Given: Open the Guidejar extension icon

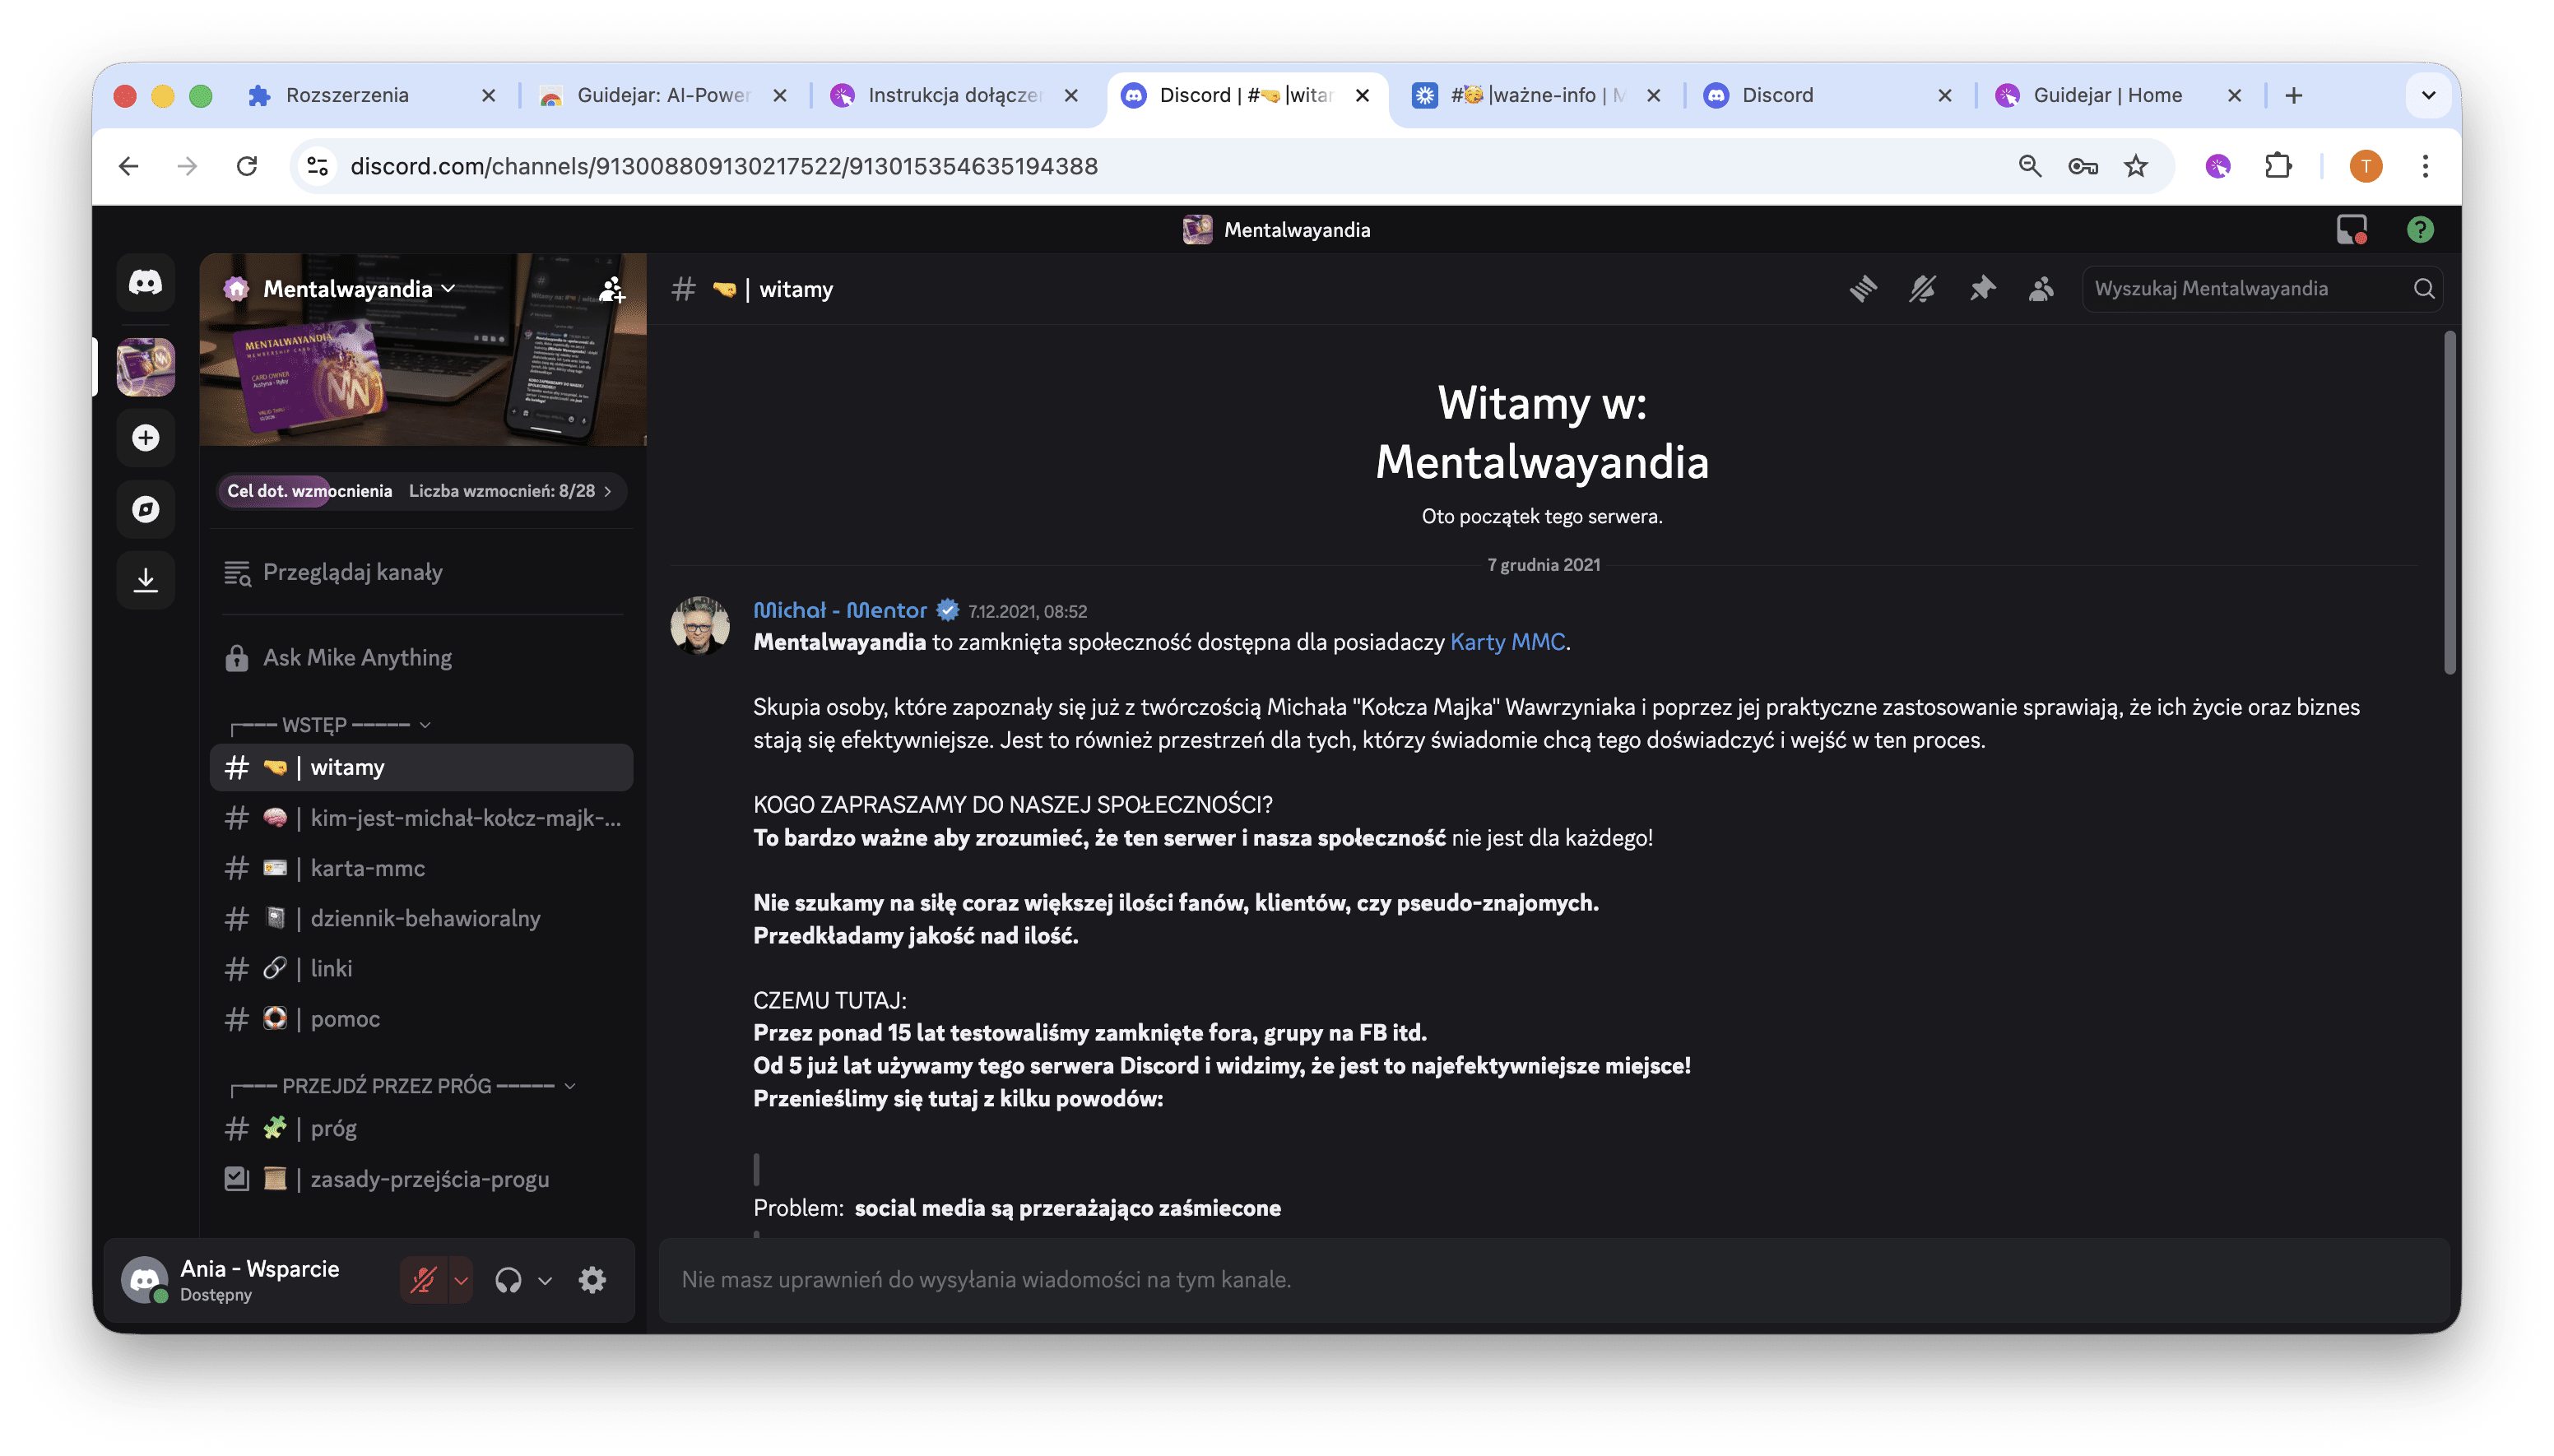Looking at the screenshot, I should (2218, 166).
